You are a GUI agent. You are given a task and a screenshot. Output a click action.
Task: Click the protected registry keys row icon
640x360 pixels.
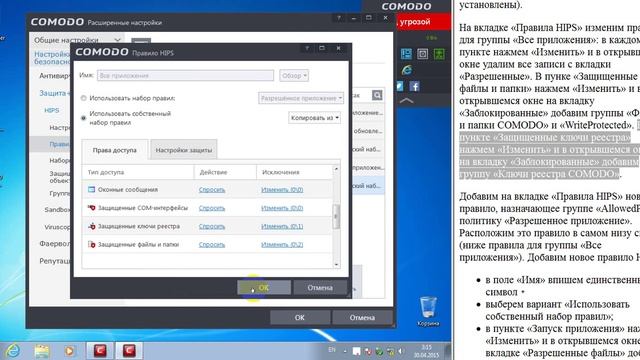tap(91, 226)
